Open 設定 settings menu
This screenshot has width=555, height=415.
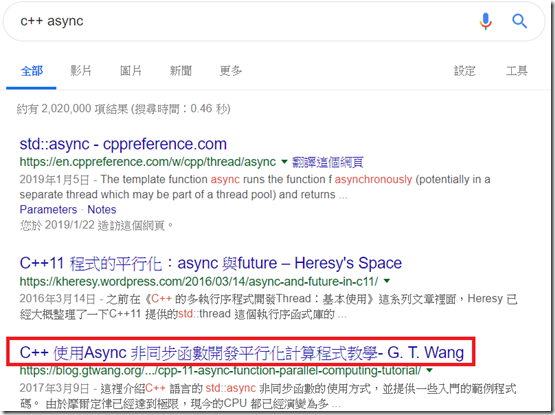pos(464,71)
